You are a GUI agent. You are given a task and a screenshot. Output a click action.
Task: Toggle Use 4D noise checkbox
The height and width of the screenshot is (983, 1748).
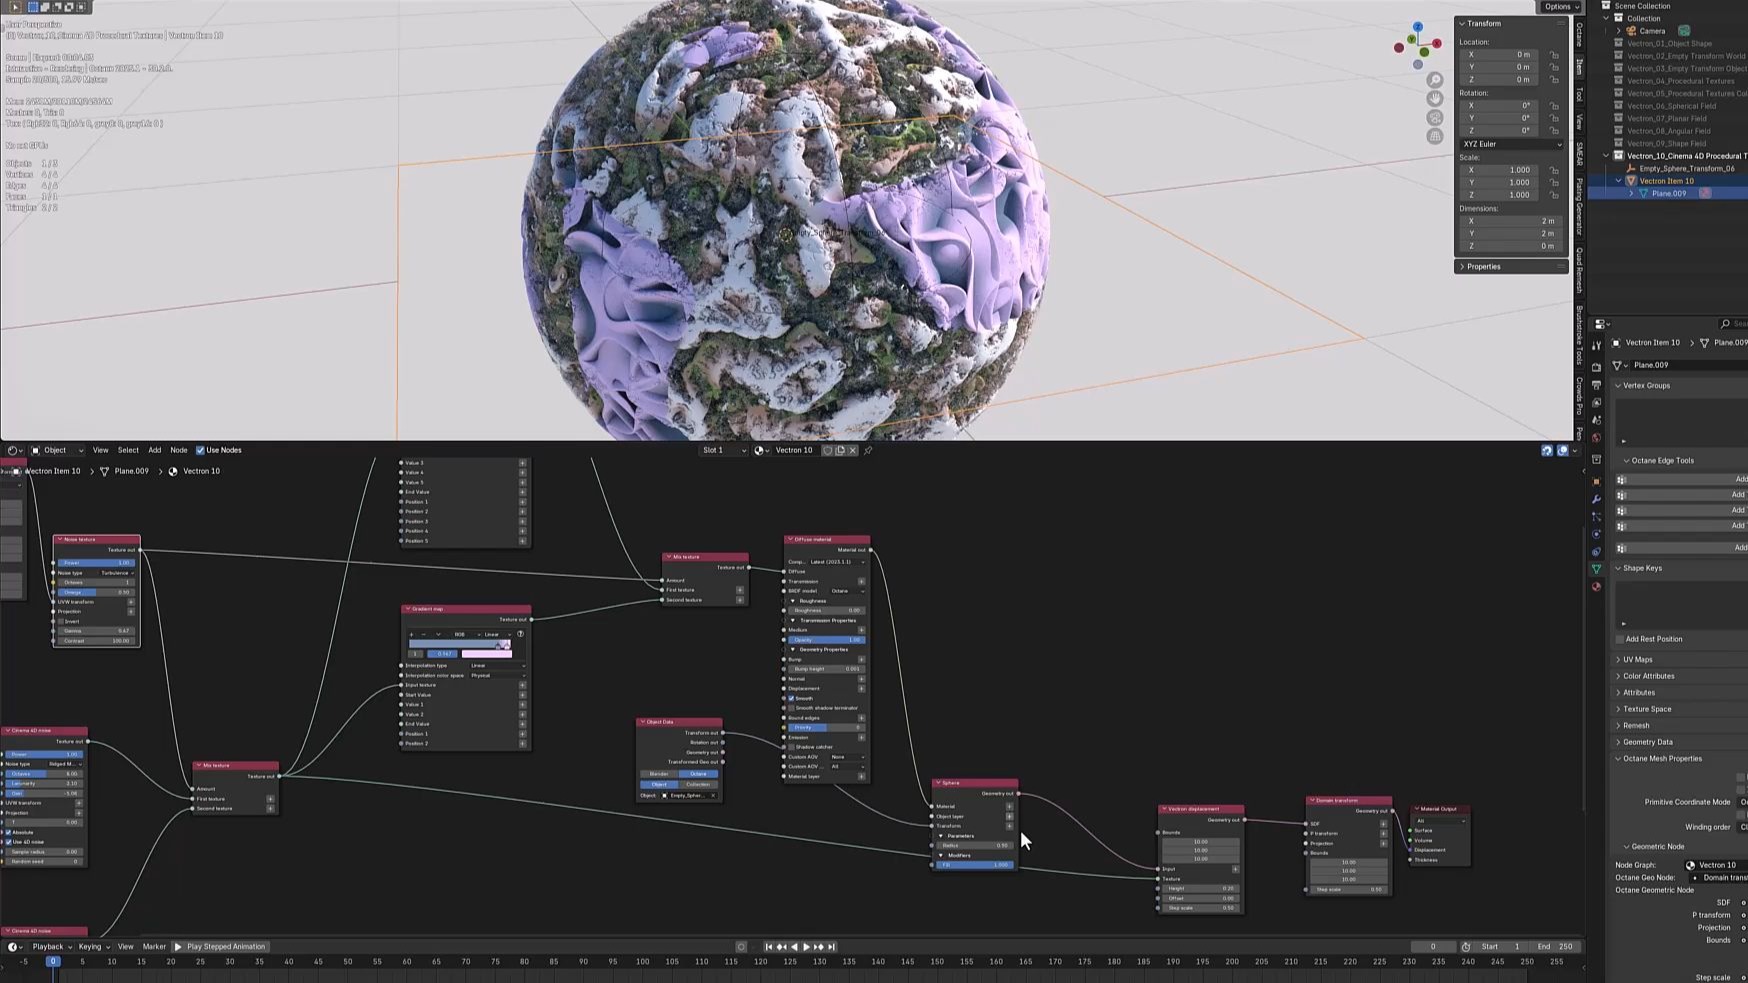(x=9, y=842)
